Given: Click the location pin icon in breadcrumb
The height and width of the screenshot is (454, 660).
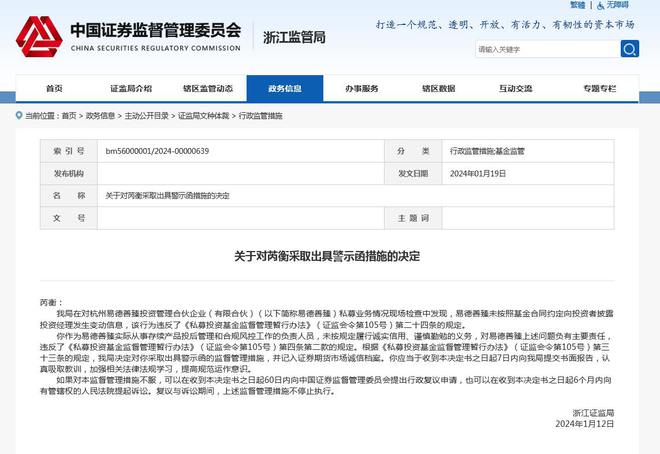Looking at the screenshot, I should 19,115.
